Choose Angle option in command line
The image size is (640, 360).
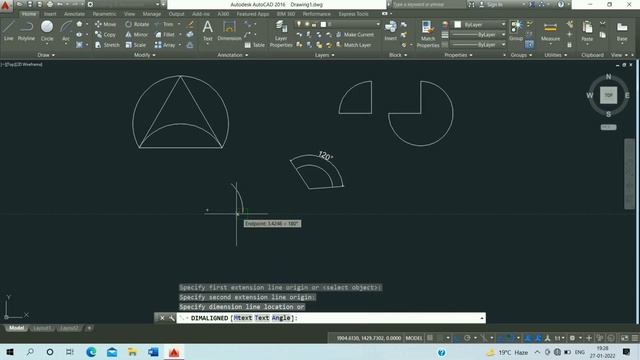[281, 318]
